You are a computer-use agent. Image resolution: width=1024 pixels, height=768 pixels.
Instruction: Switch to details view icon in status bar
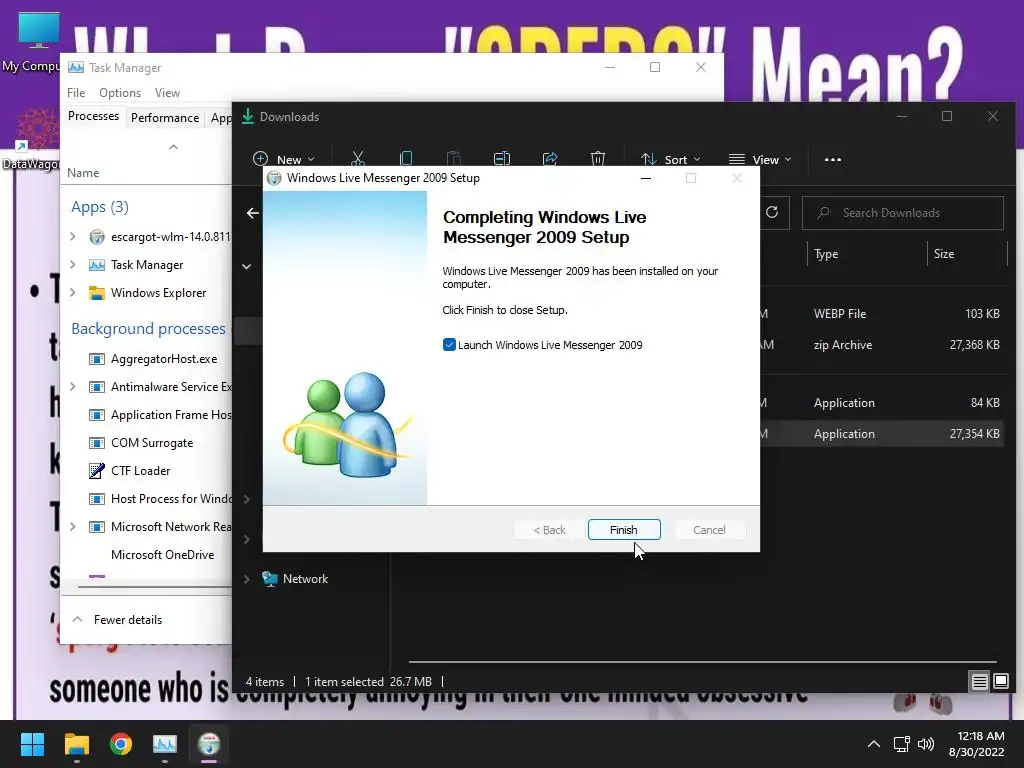coord(979,682)
